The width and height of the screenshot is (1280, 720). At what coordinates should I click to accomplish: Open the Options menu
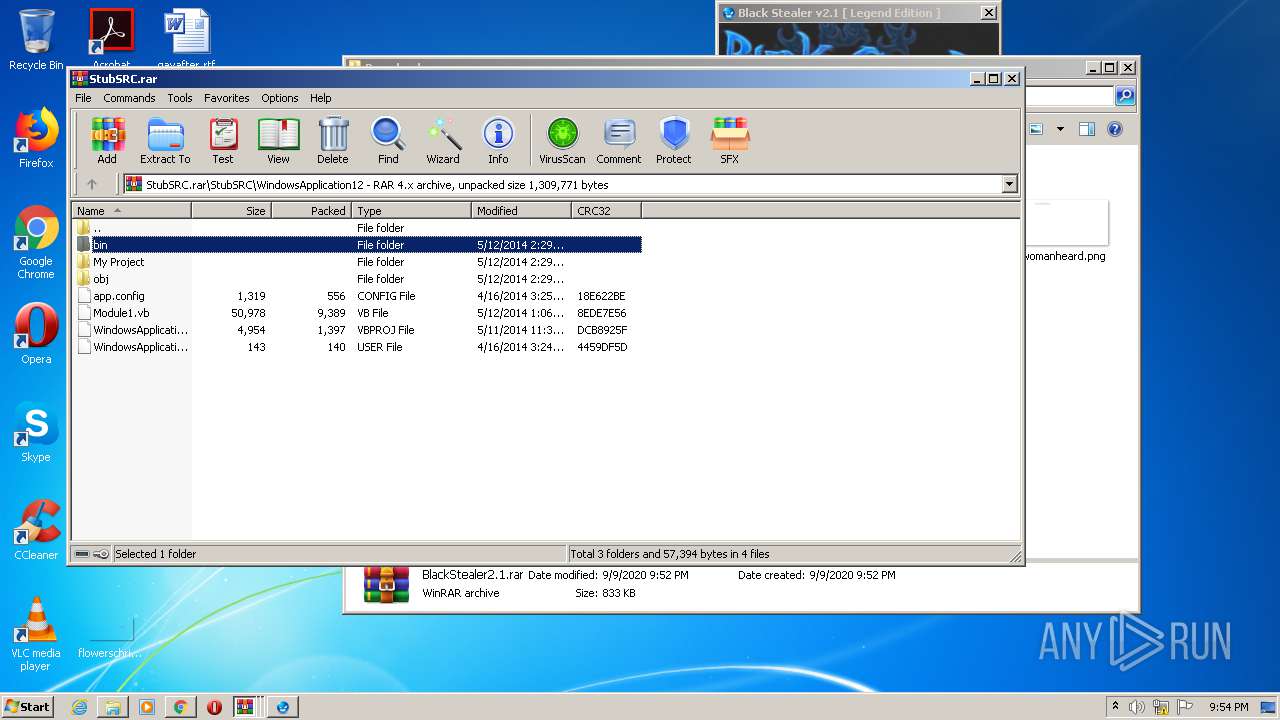(280, 98)
